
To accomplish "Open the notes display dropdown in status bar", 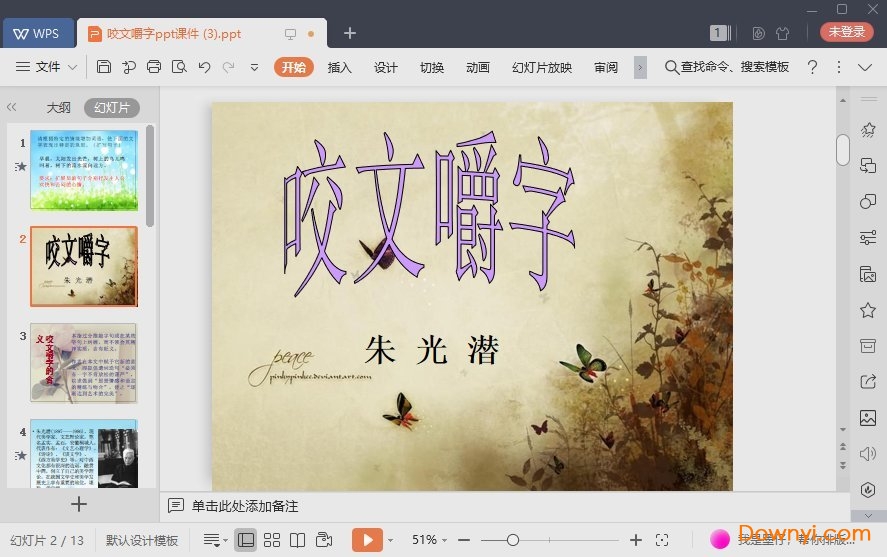I will (x=216, y=540).
